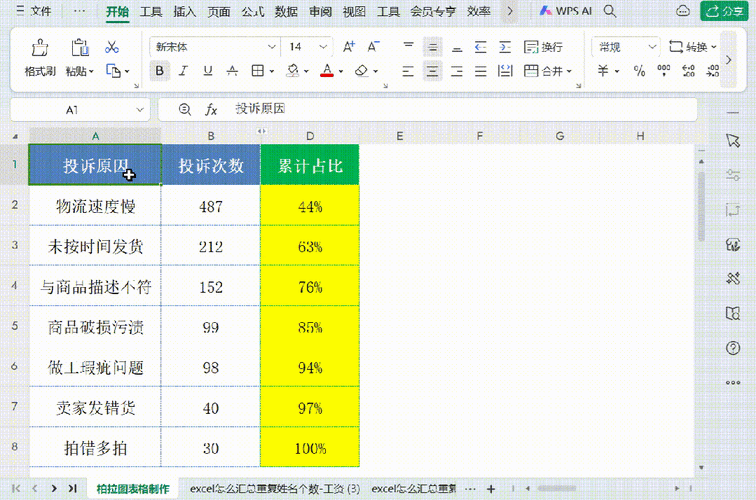Click the increase decimal places icon
The height and width of the screenshot is (500, 756).
688,71
